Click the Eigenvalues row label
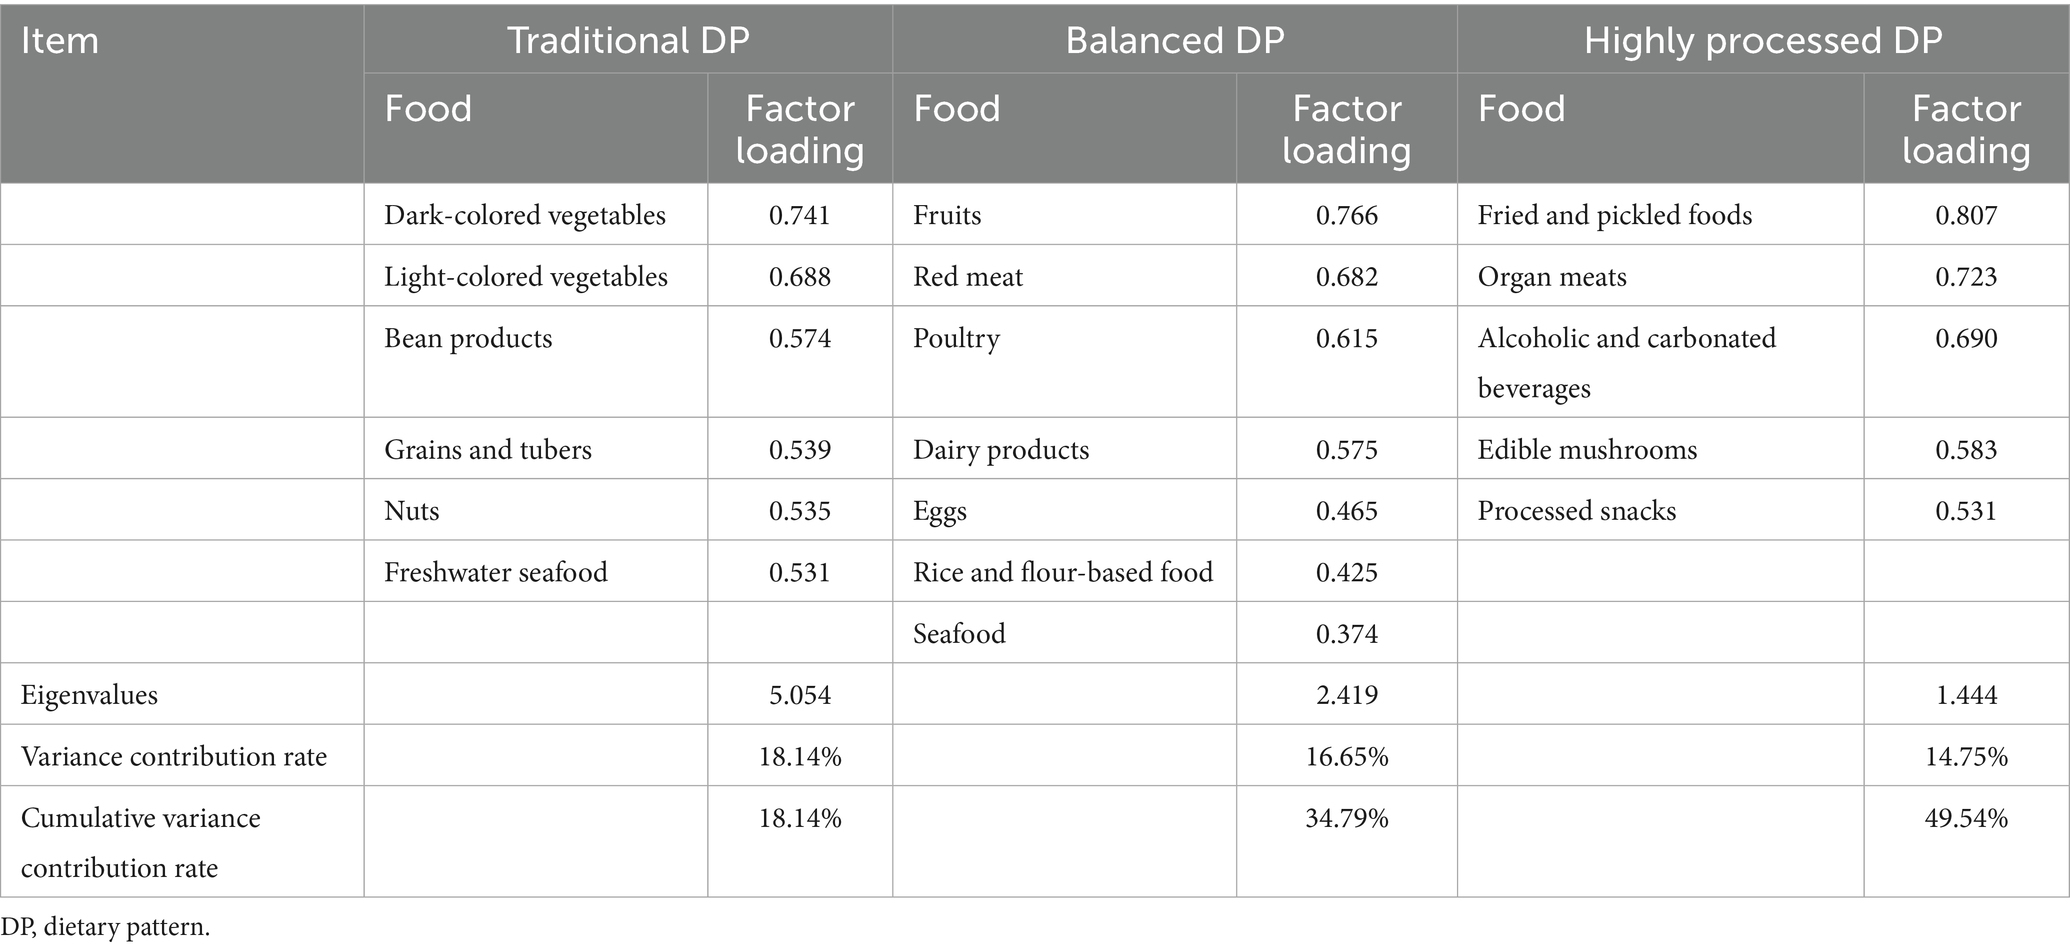 [89, 695]
